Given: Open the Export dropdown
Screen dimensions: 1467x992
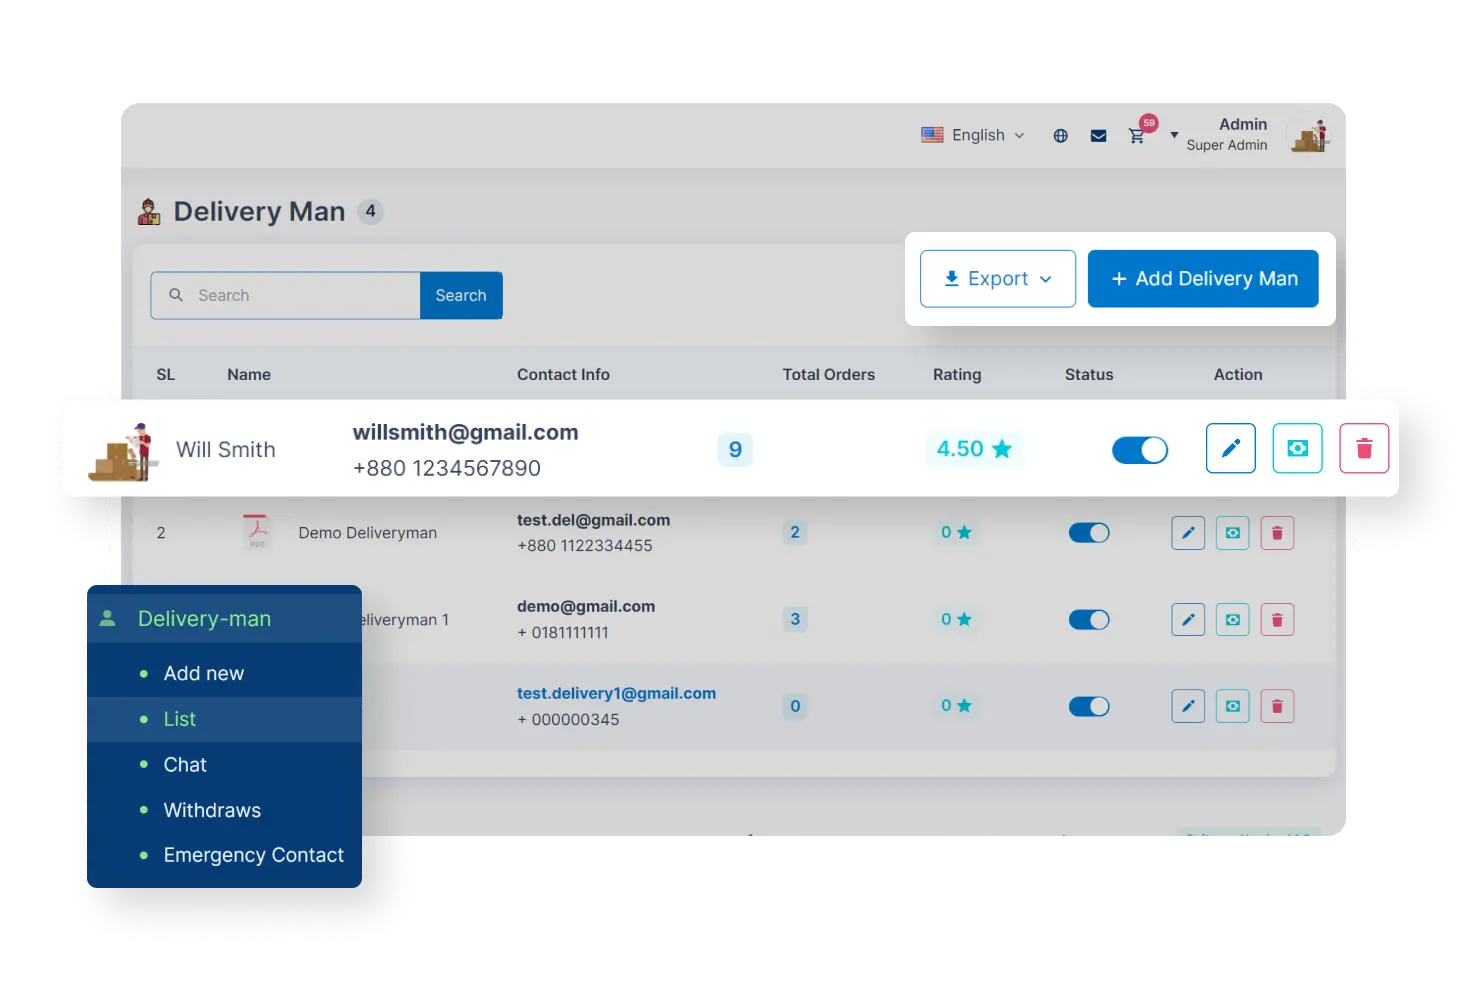Looking at the screenshot, I should click(x=996, y=278).
